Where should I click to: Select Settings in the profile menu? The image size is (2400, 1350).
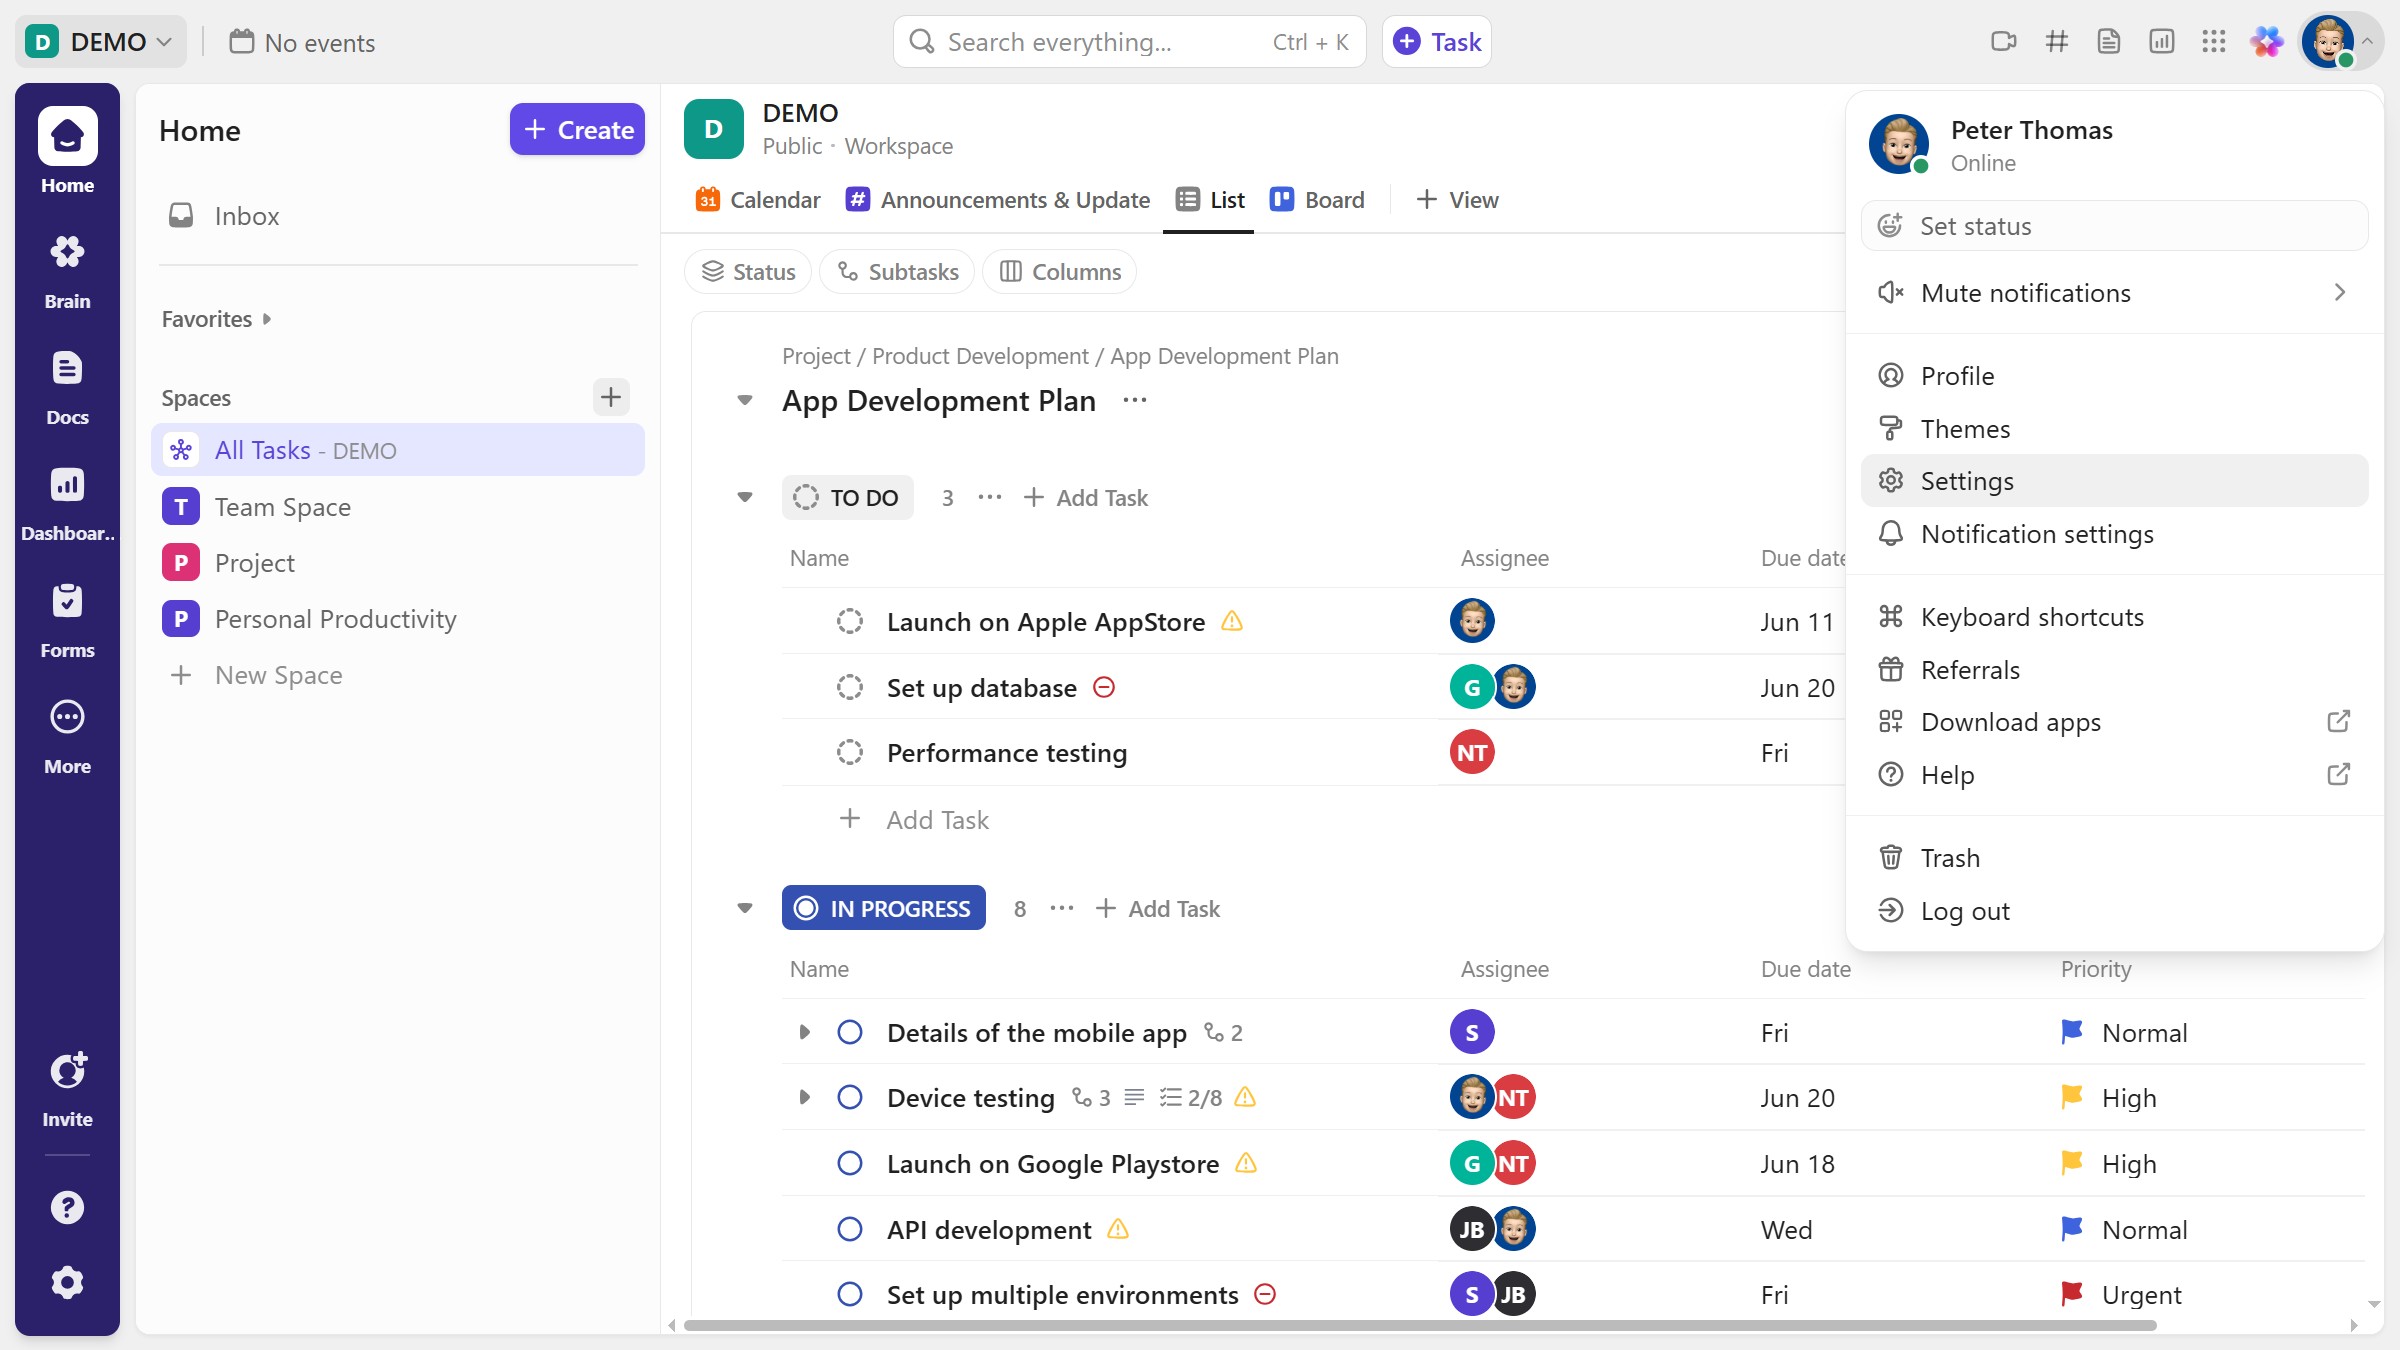coord(1966,481)
